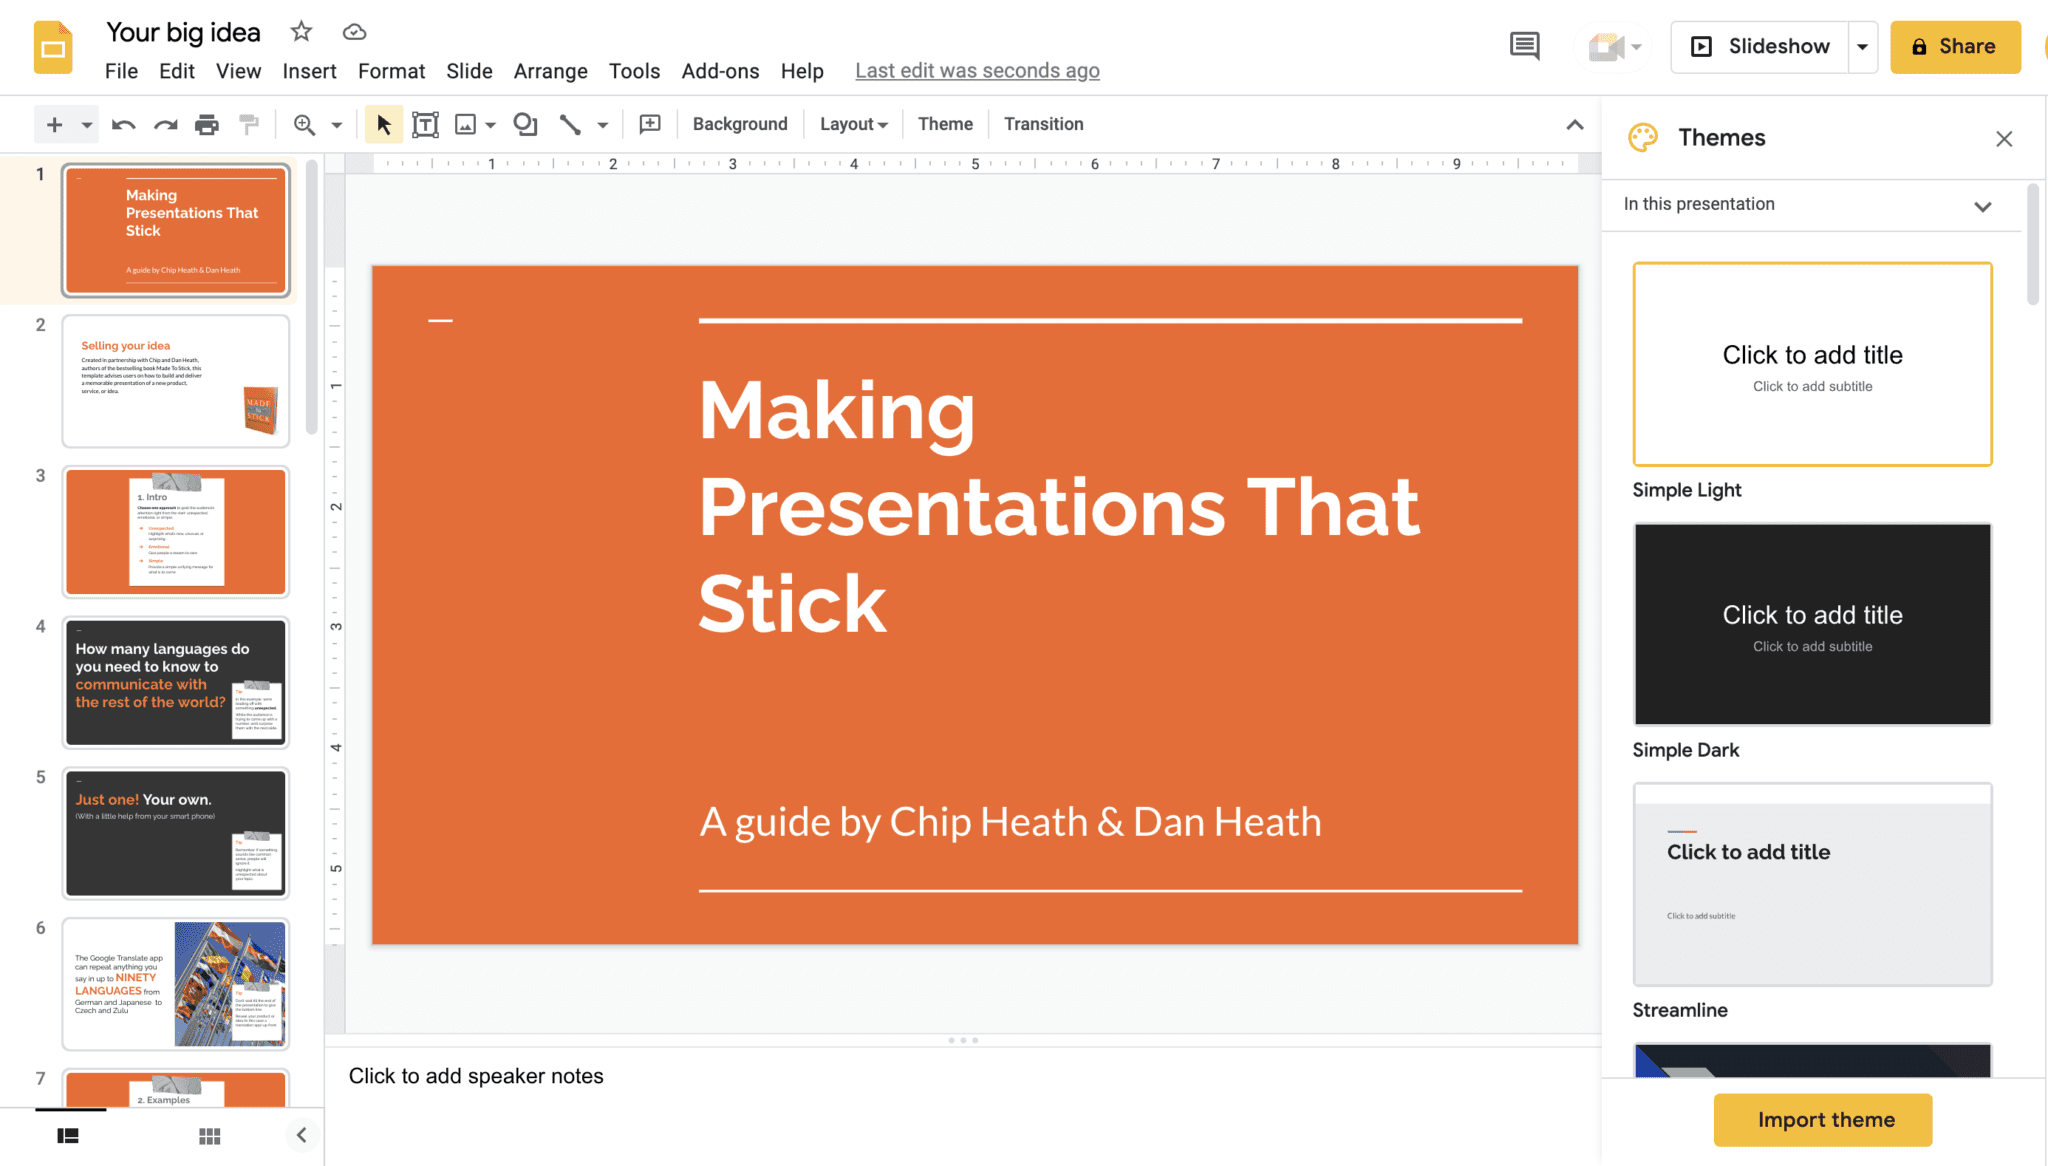Undo the last action
Viewport: 2048px width, 1166px height.
(x=123, y=124)
